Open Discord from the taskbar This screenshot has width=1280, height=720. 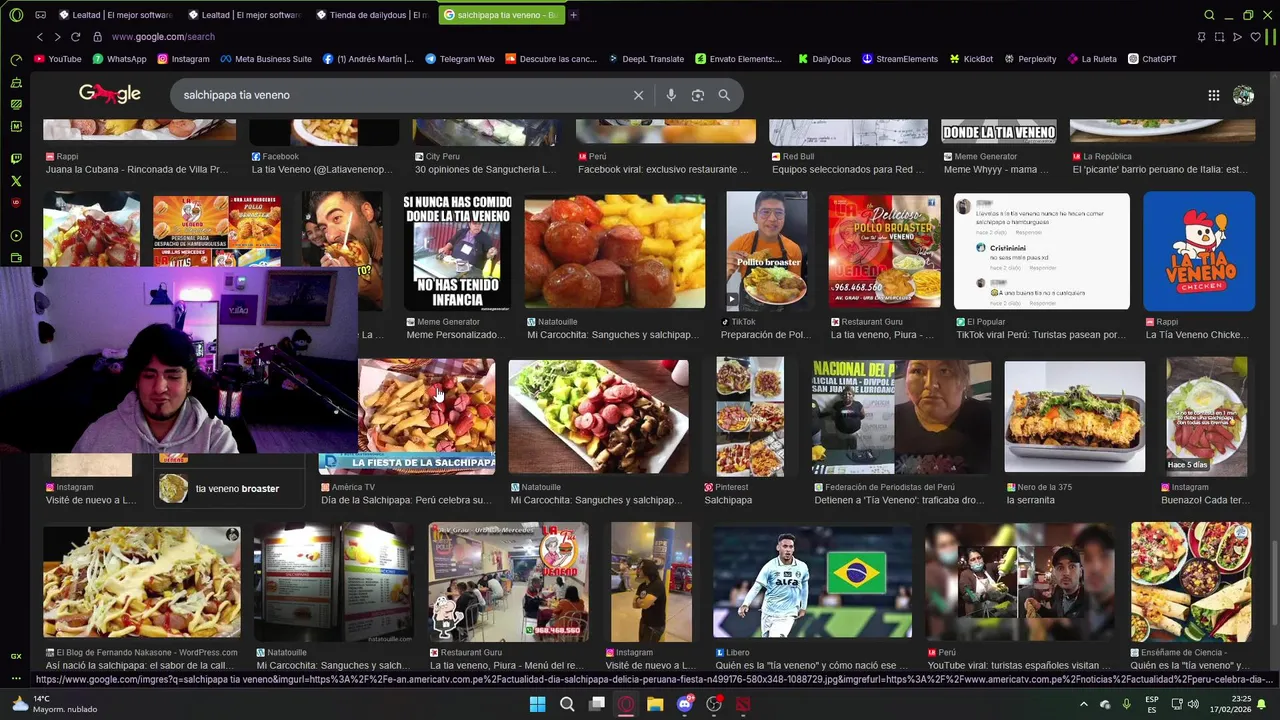(x=685, y=704)
